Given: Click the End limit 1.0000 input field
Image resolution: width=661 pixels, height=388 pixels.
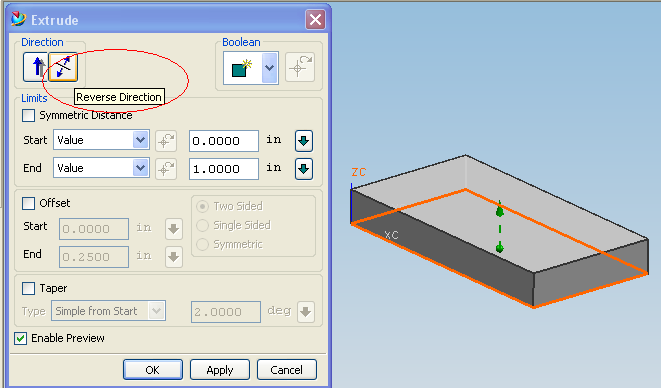Looking at the screenshot, I should pyautogui.click(x=224, y=169).
